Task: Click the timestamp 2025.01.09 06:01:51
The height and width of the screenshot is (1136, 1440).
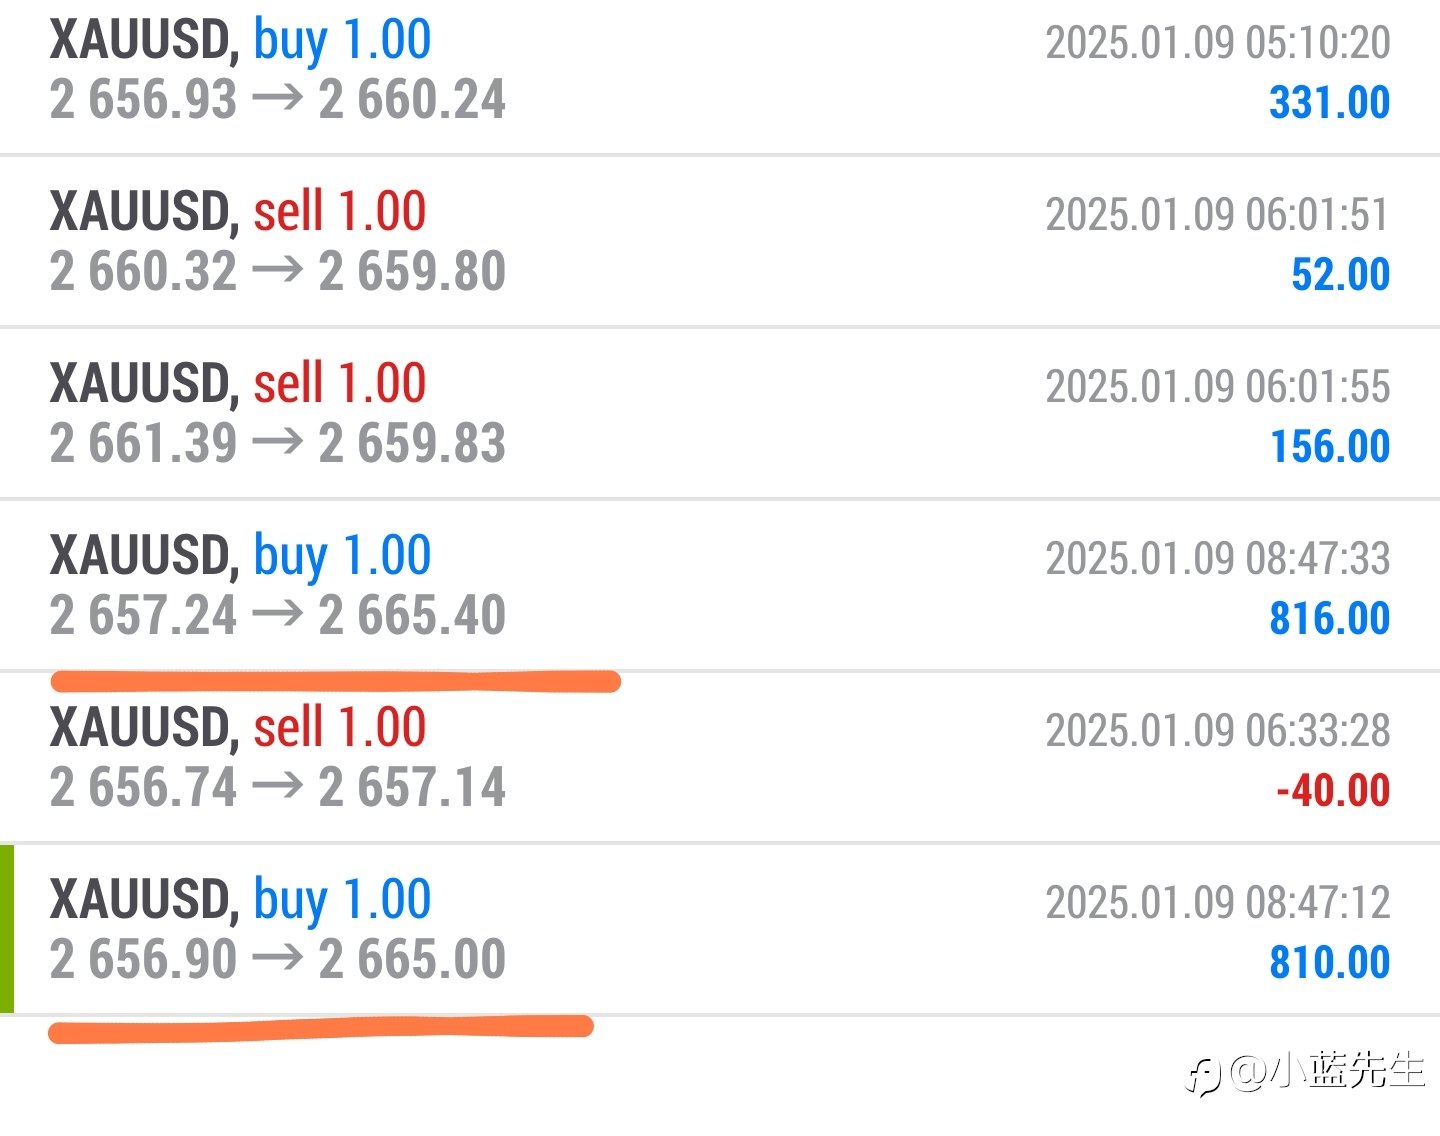Action: coord(1218,215)
